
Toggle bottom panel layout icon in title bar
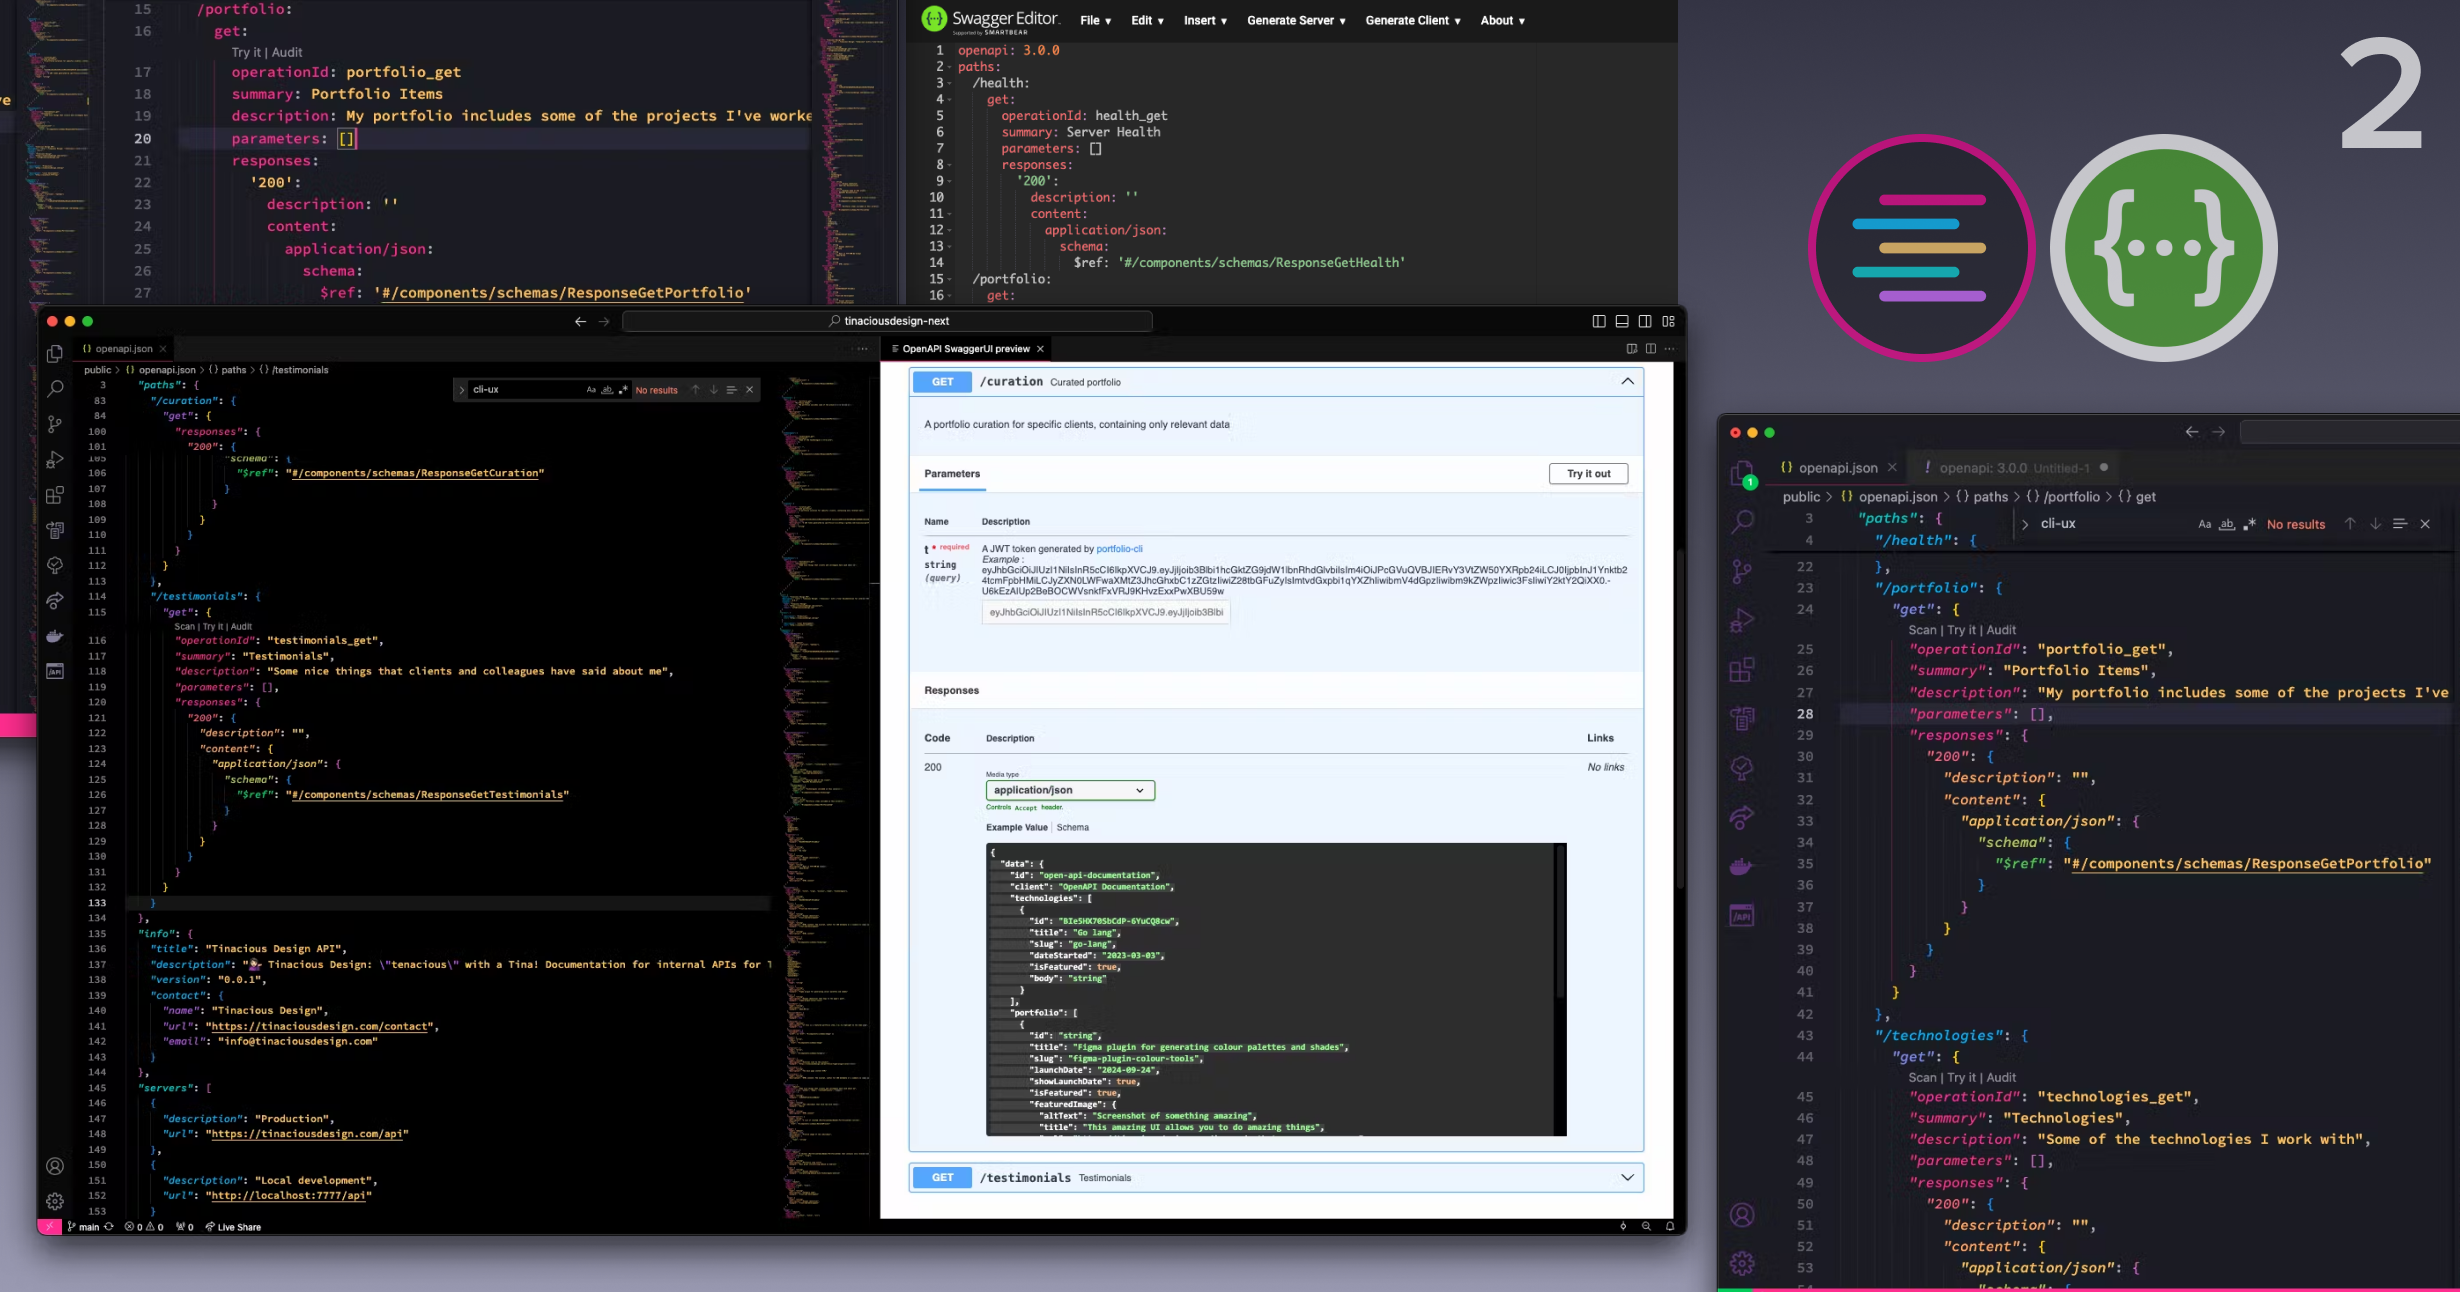pyautogui.click(x=1621, y=321)
